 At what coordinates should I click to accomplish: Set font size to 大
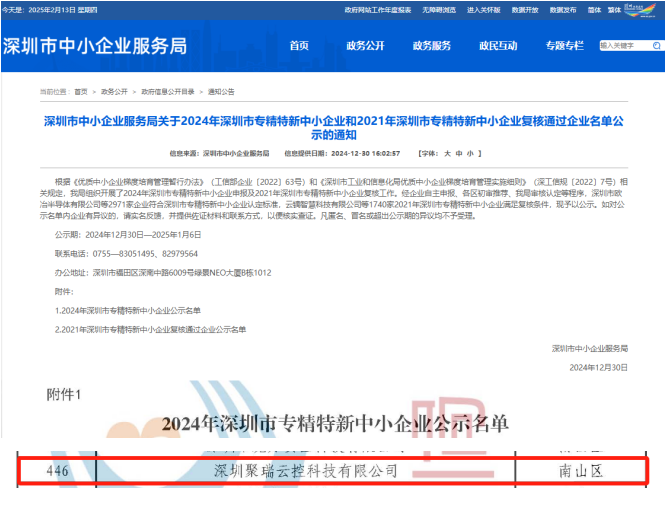coord(447,153)
